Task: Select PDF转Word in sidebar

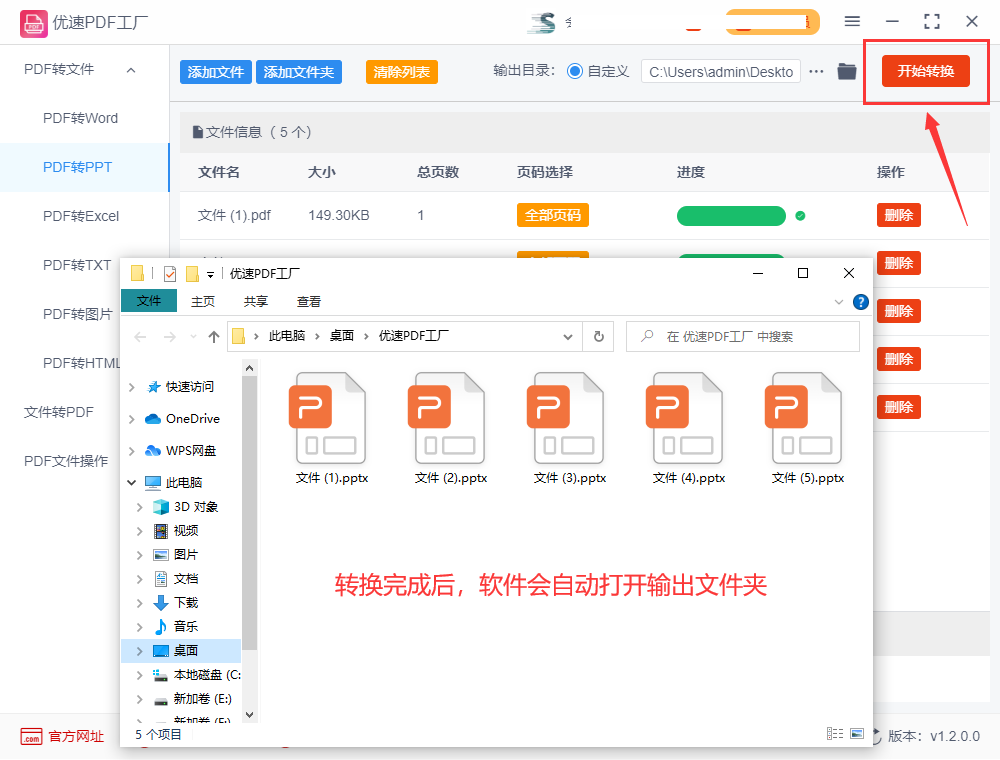Action: coord(80,119)
